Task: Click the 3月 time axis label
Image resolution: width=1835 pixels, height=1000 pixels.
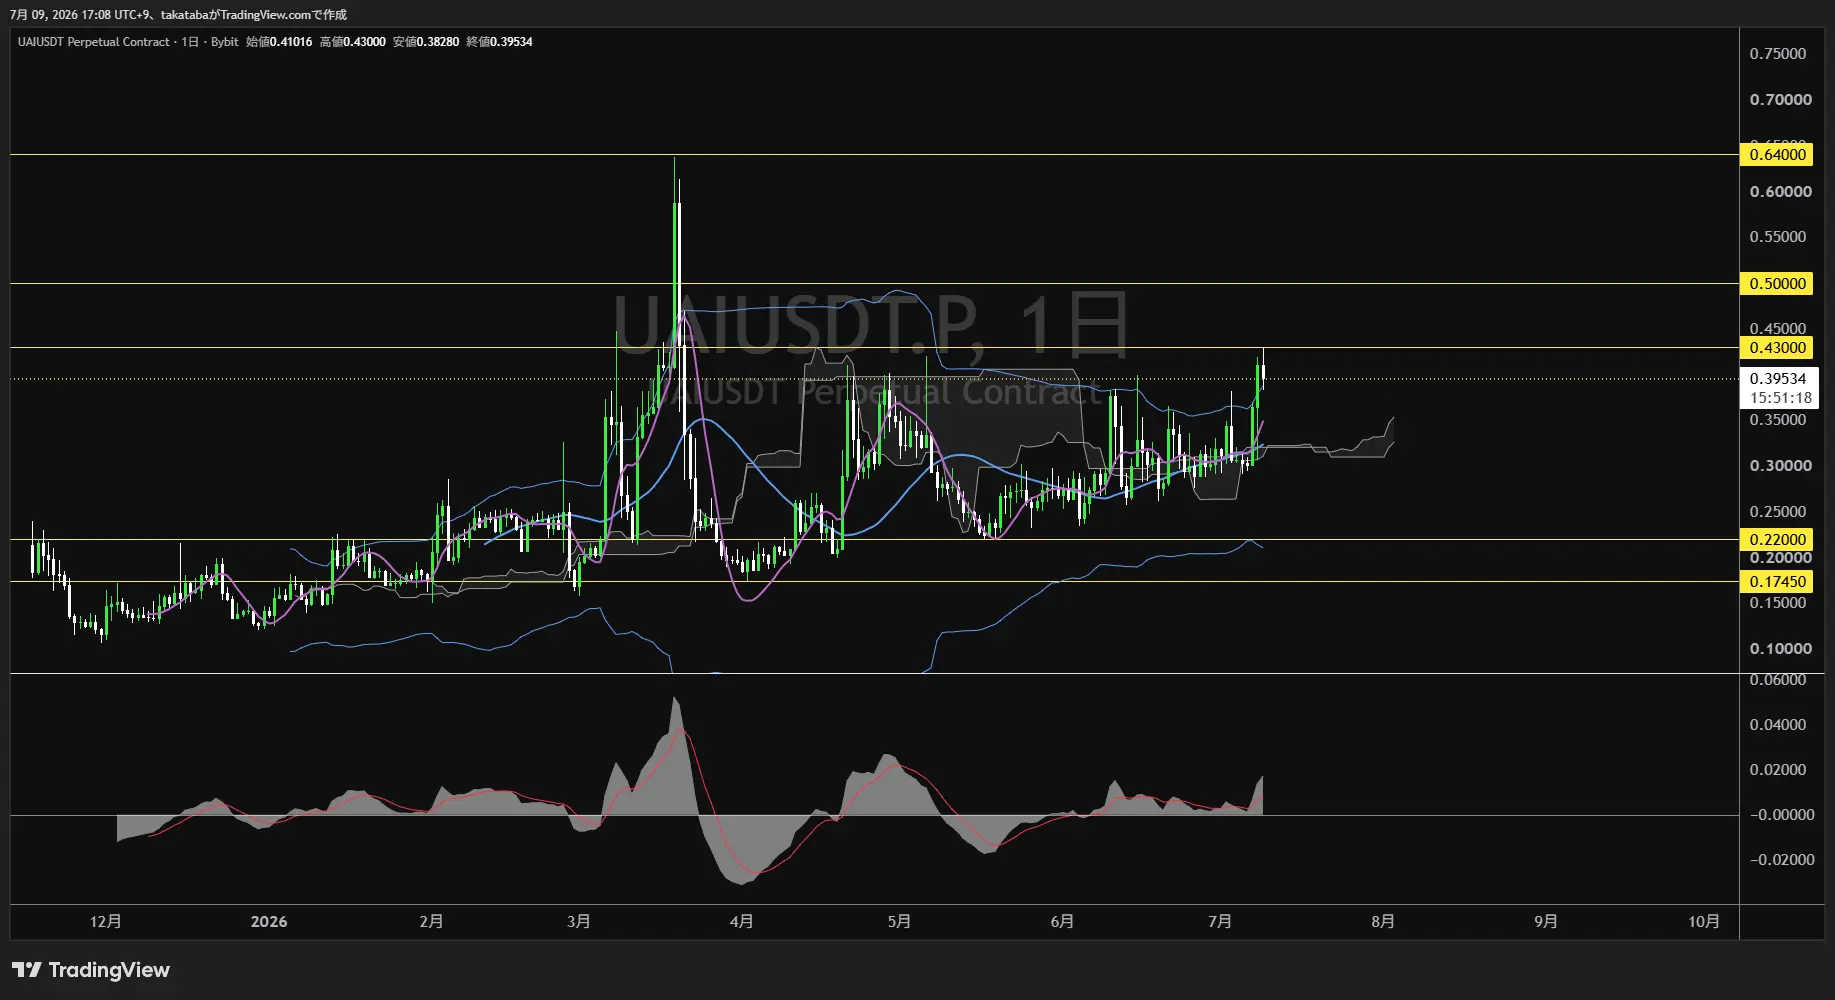Action: pos(579,921)
